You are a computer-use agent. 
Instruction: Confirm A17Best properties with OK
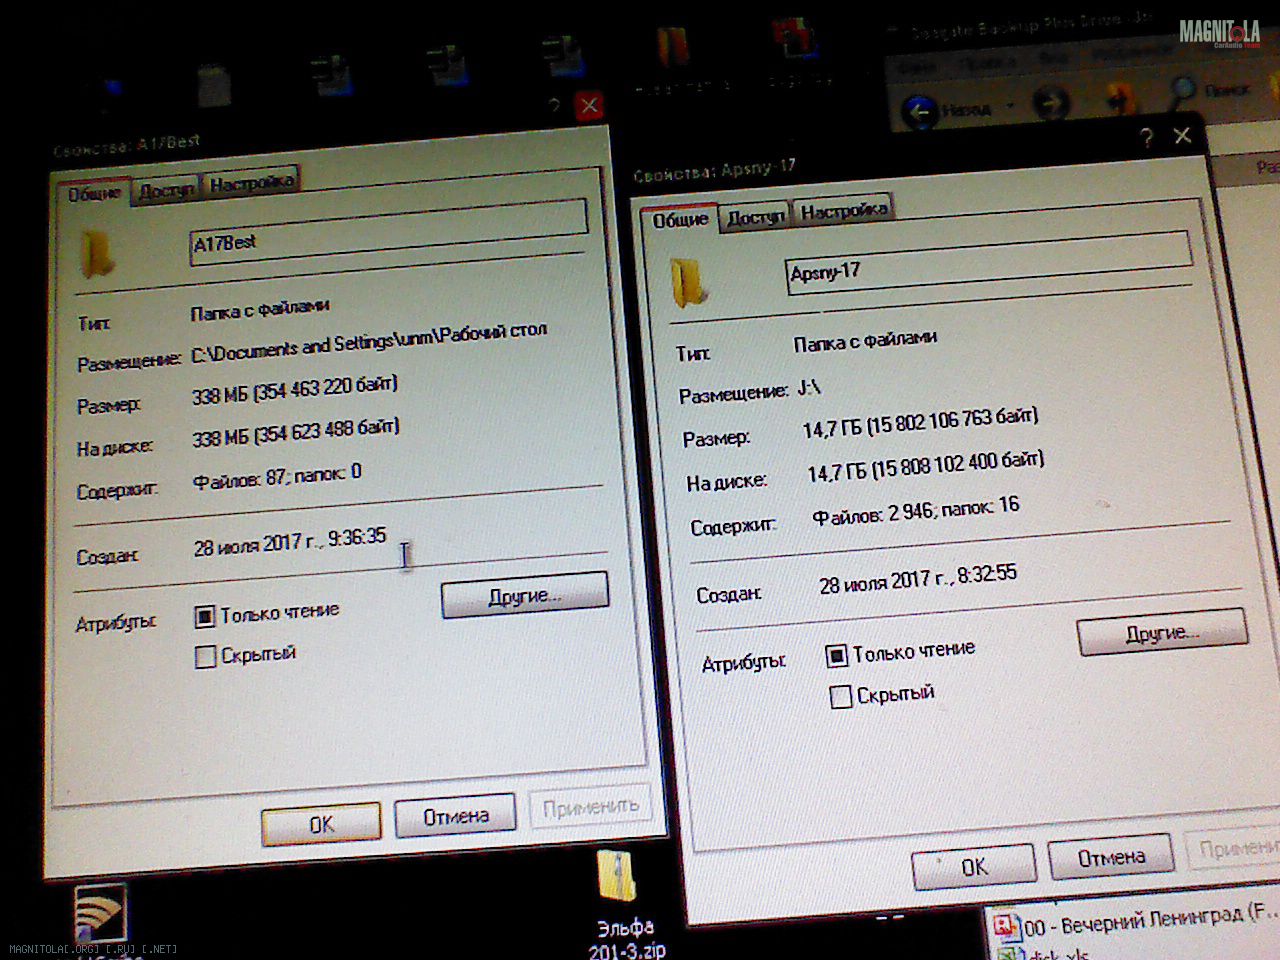point(321,824)
